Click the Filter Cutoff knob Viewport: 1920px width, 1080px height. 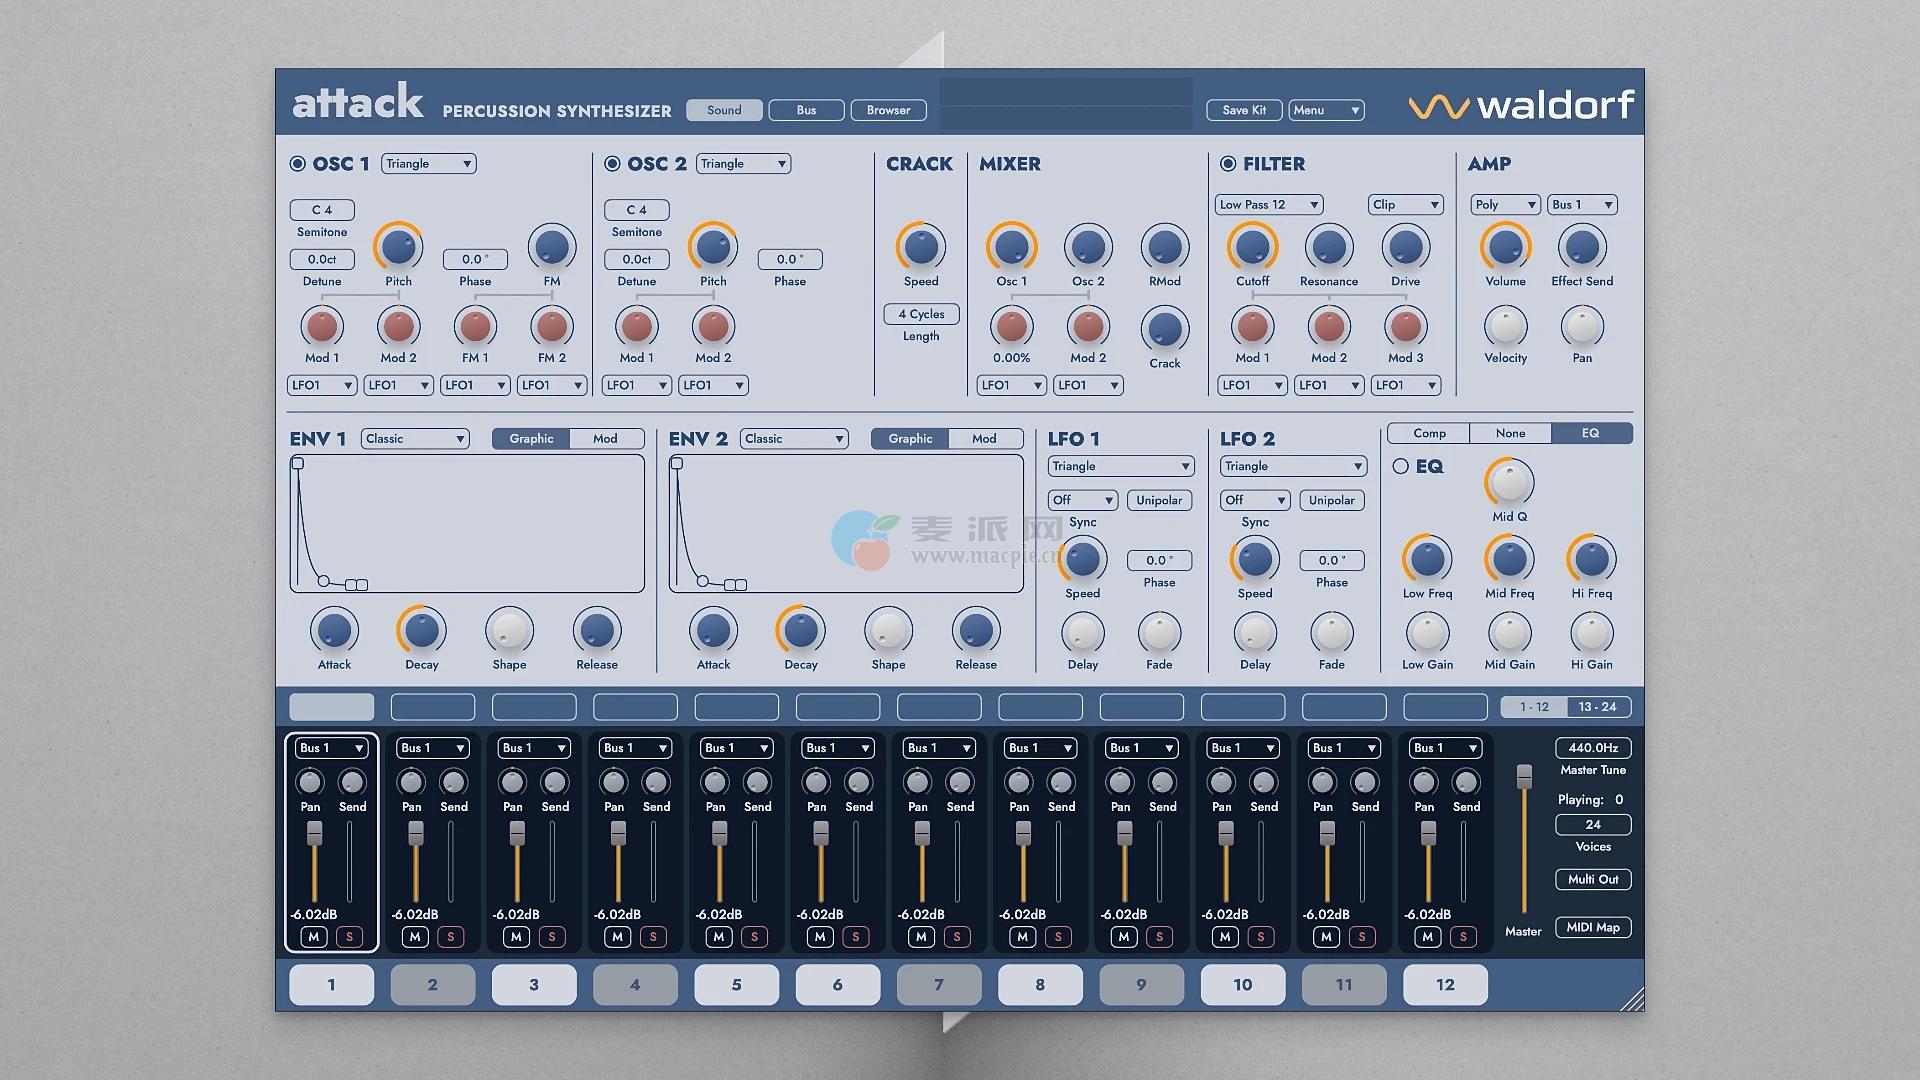point(1252,247)
